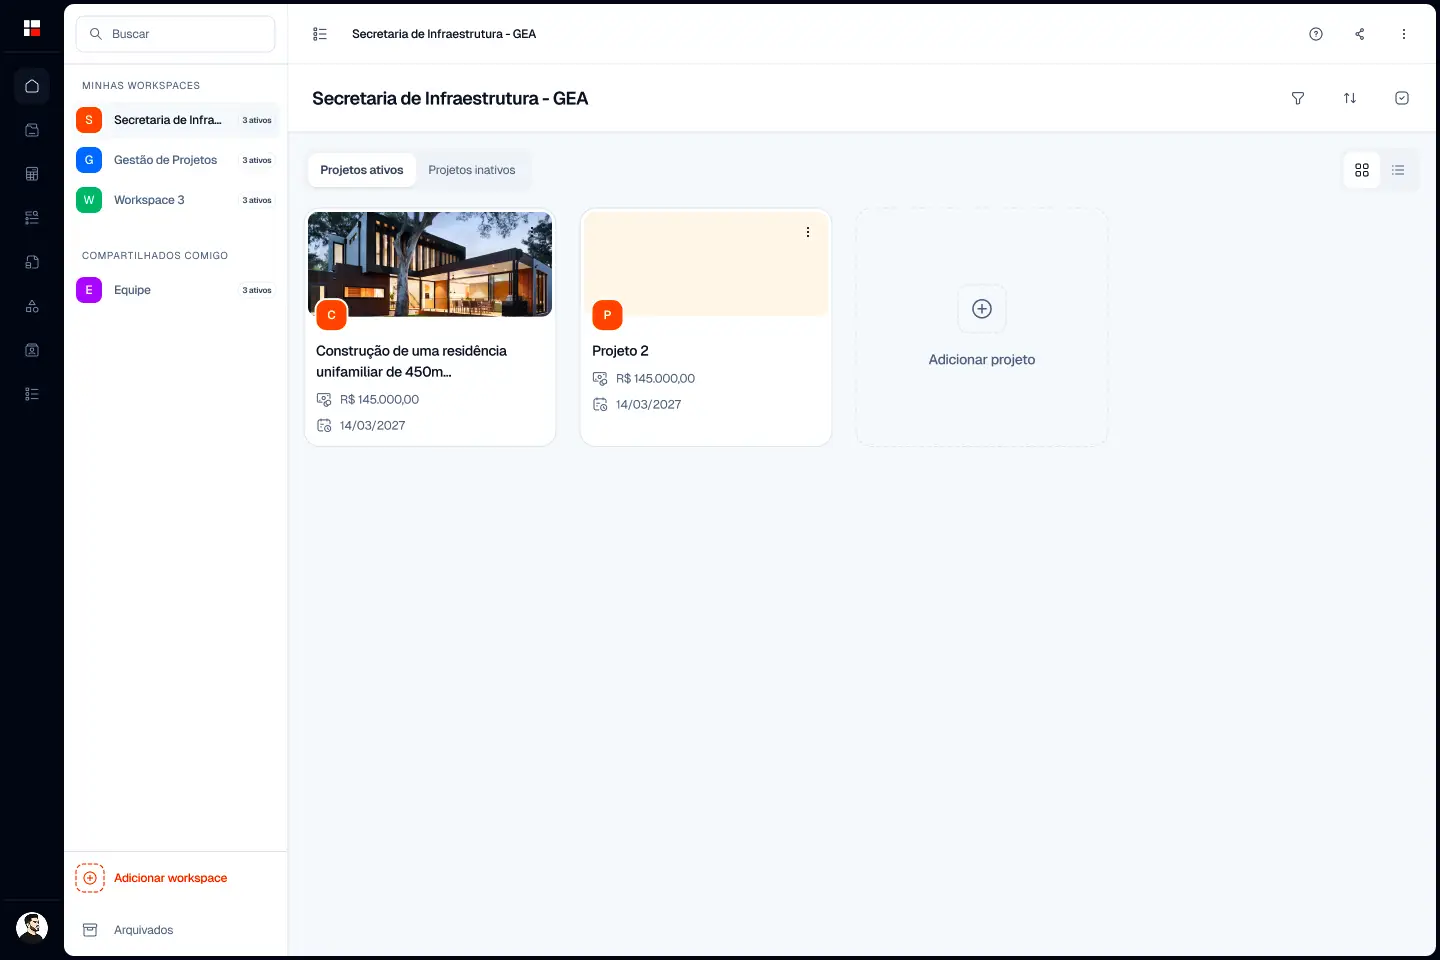Open the shapes icon in left rail
Viewport: 1440px width, 960px height.
(x=32, y=306)
